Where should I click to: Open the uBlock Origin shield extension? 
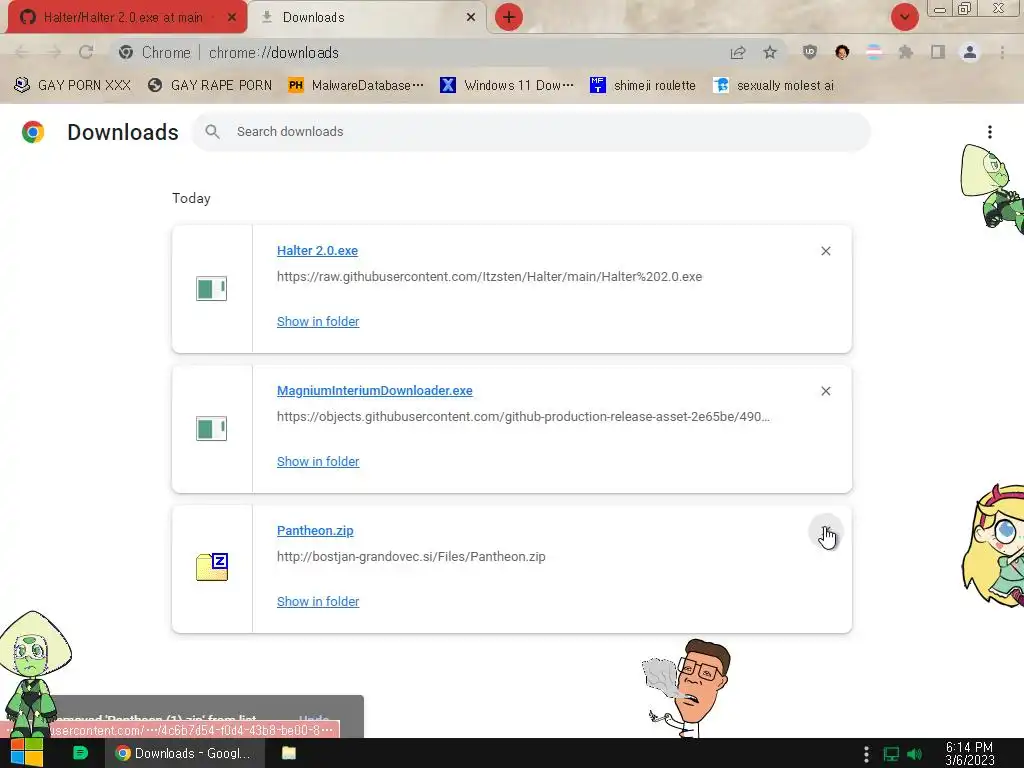tap(810, 52)
